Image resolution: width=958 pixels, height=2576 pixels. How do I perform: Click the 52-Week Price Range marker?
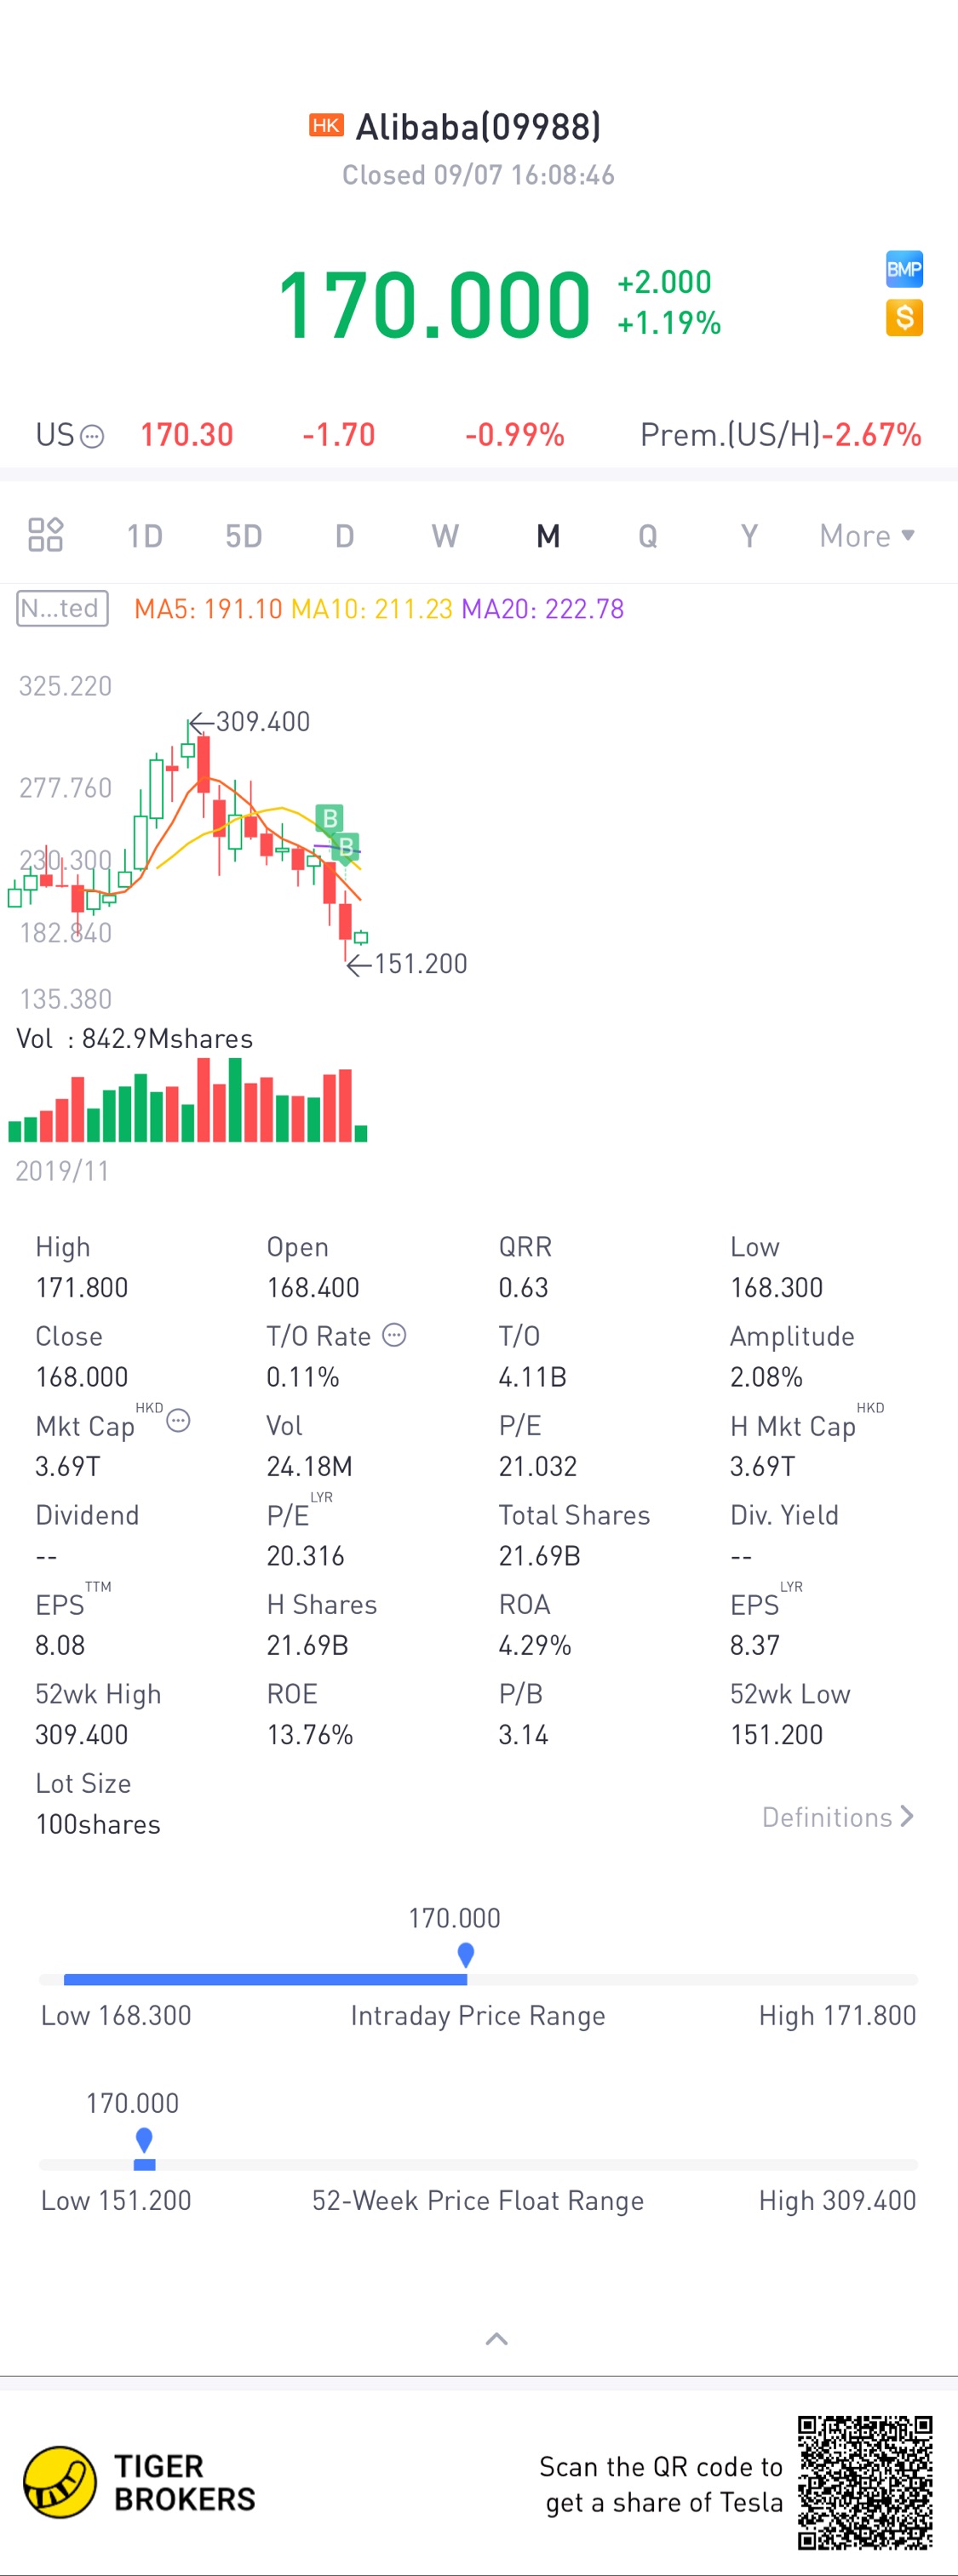pos(144,2139)
